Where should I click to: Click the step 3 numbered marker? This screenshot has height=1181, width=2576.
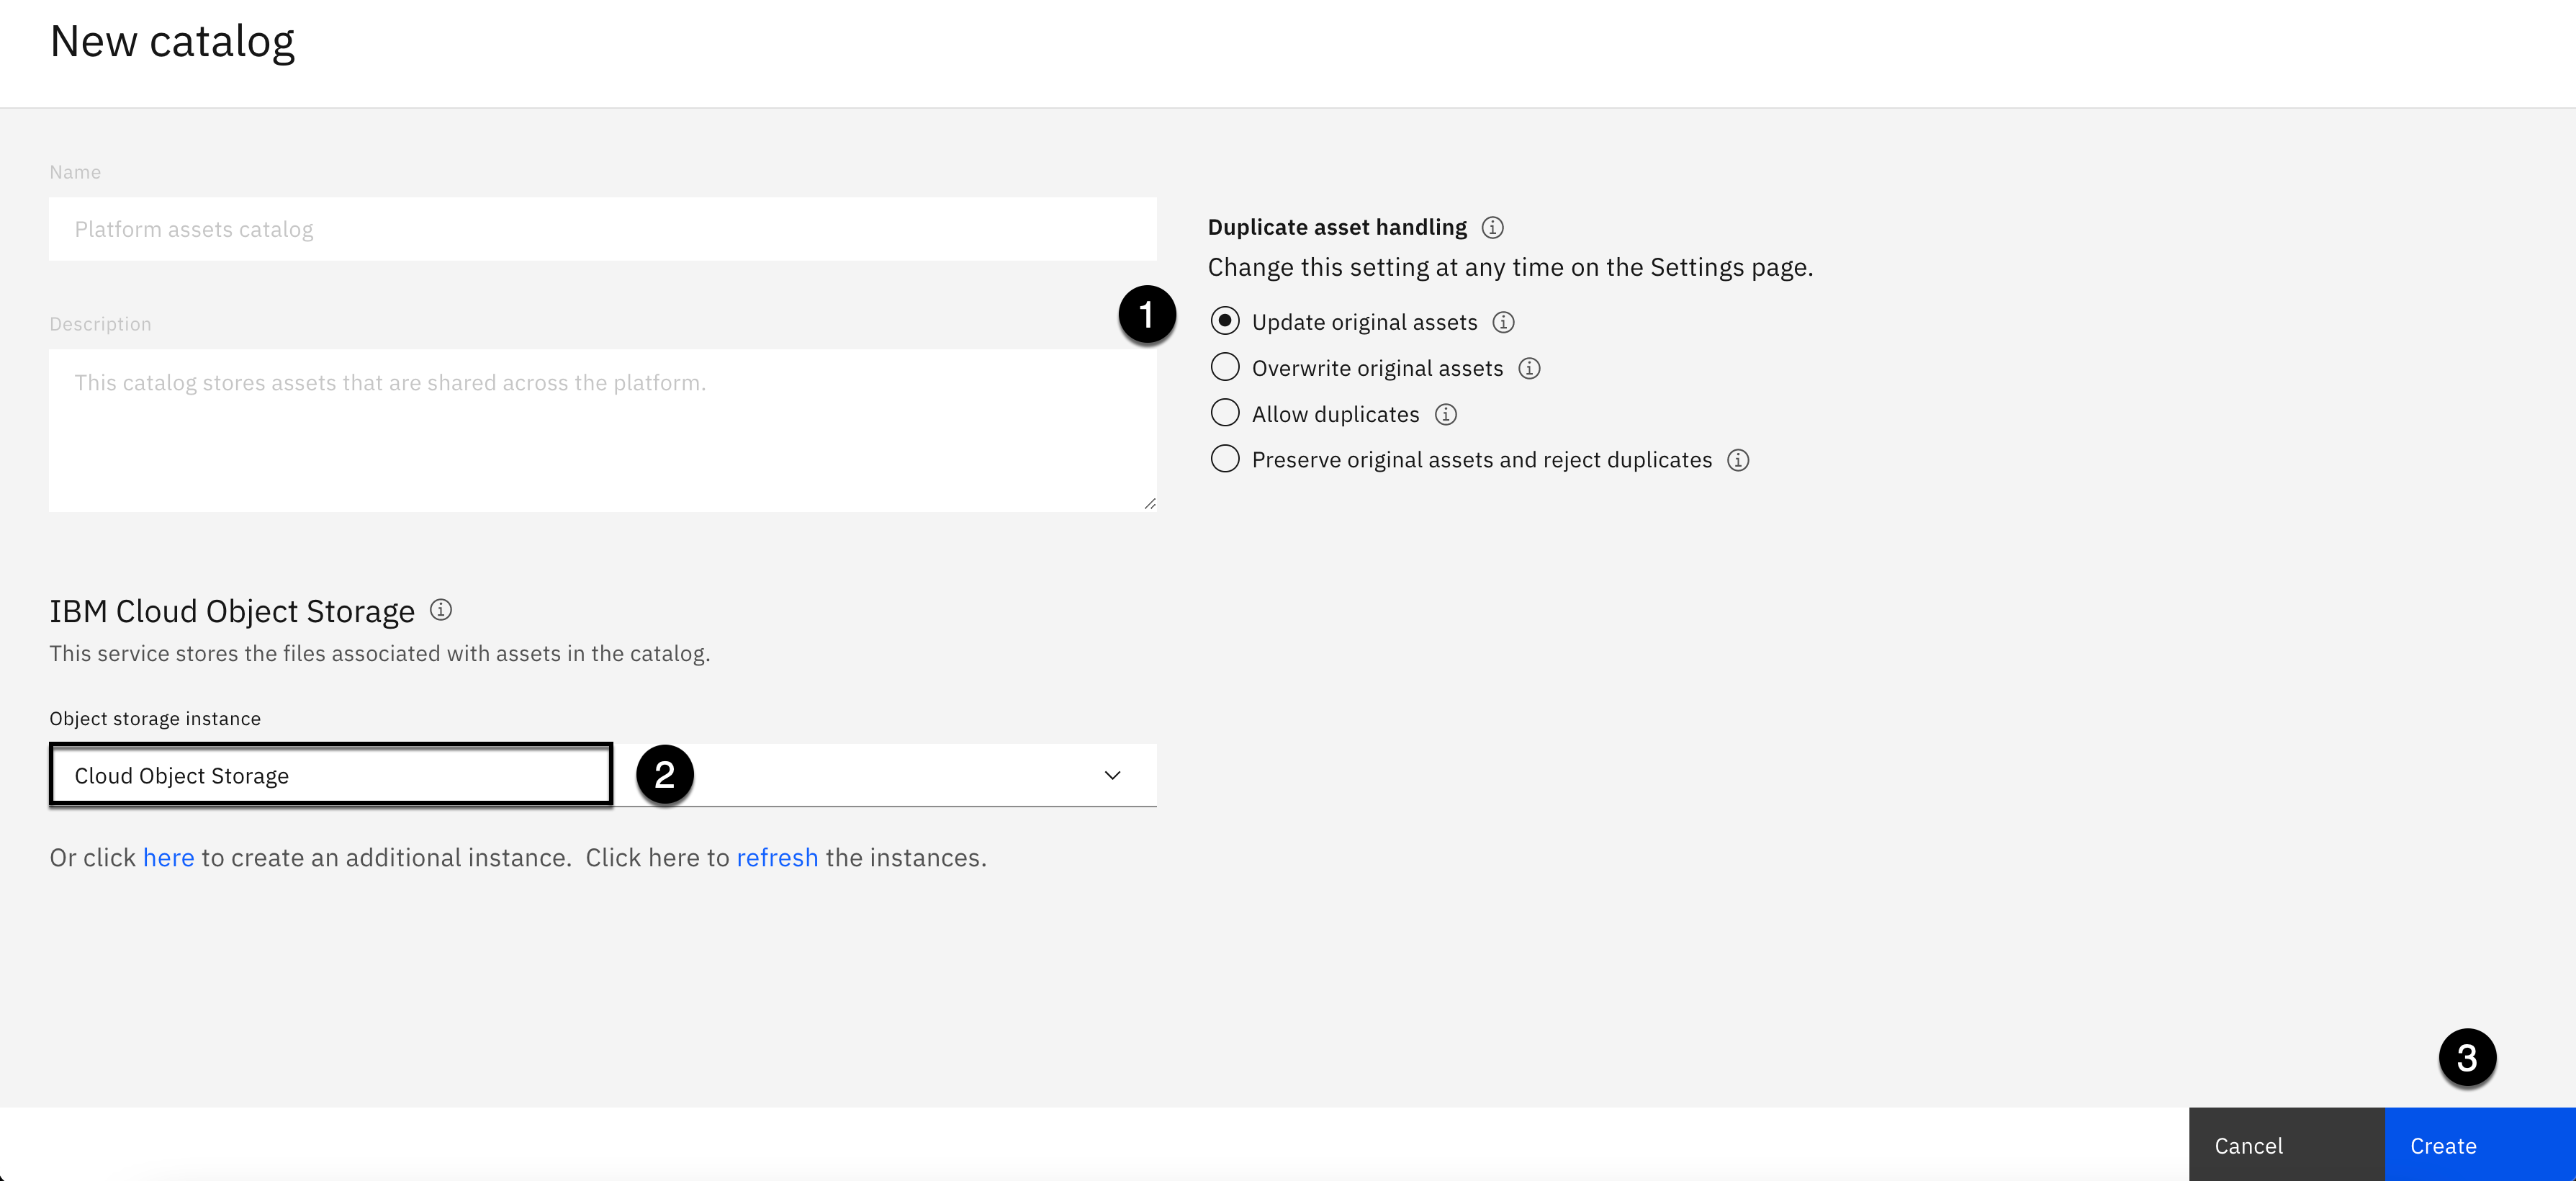(x=2467, y=1058)
